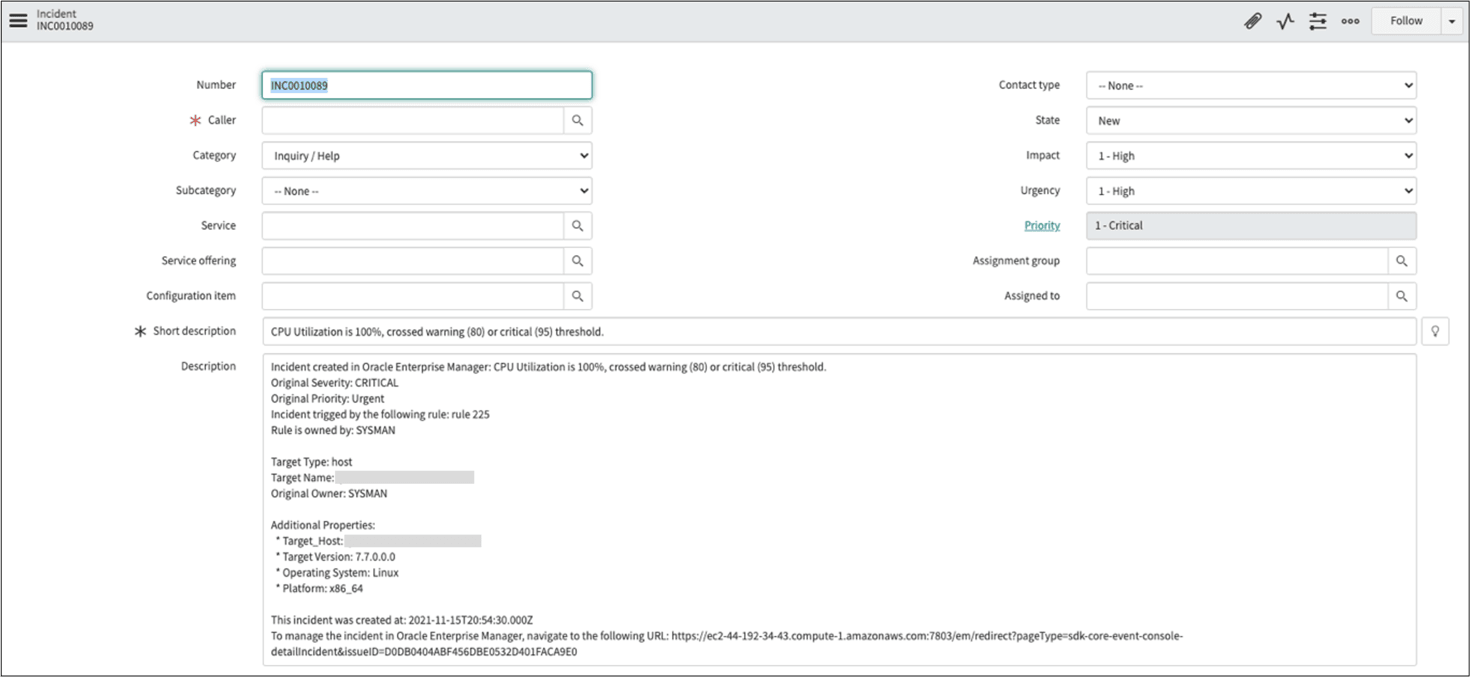Open the Assignment group lookup icon
The width and height of the screenshot is (1471, 679).
(x=1401, y=260)
